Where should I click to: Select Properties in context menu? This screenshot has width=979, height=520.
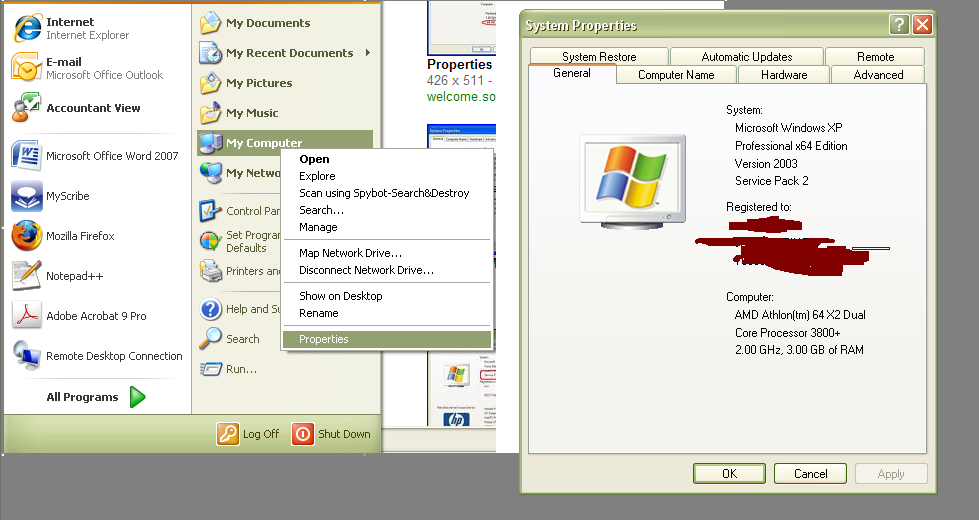point(387,339)
